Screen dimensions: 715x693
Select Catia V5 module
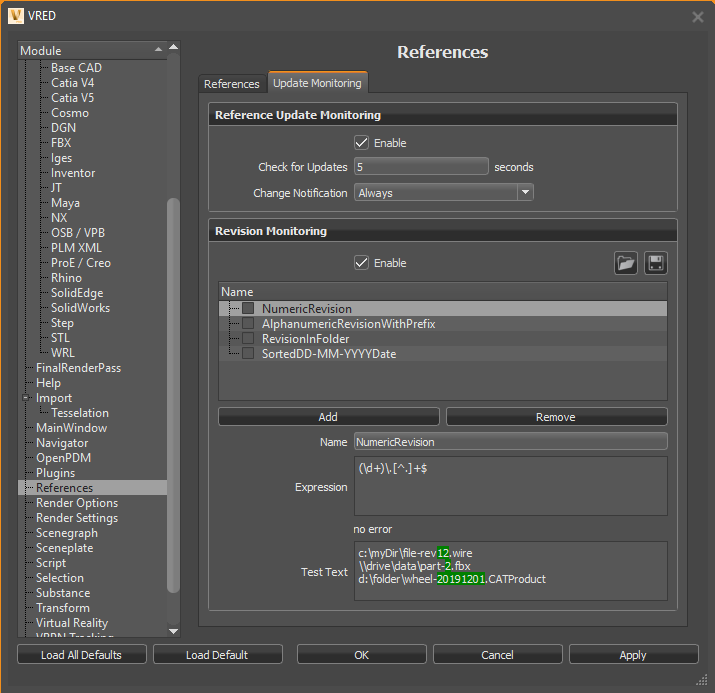(73, 98)
